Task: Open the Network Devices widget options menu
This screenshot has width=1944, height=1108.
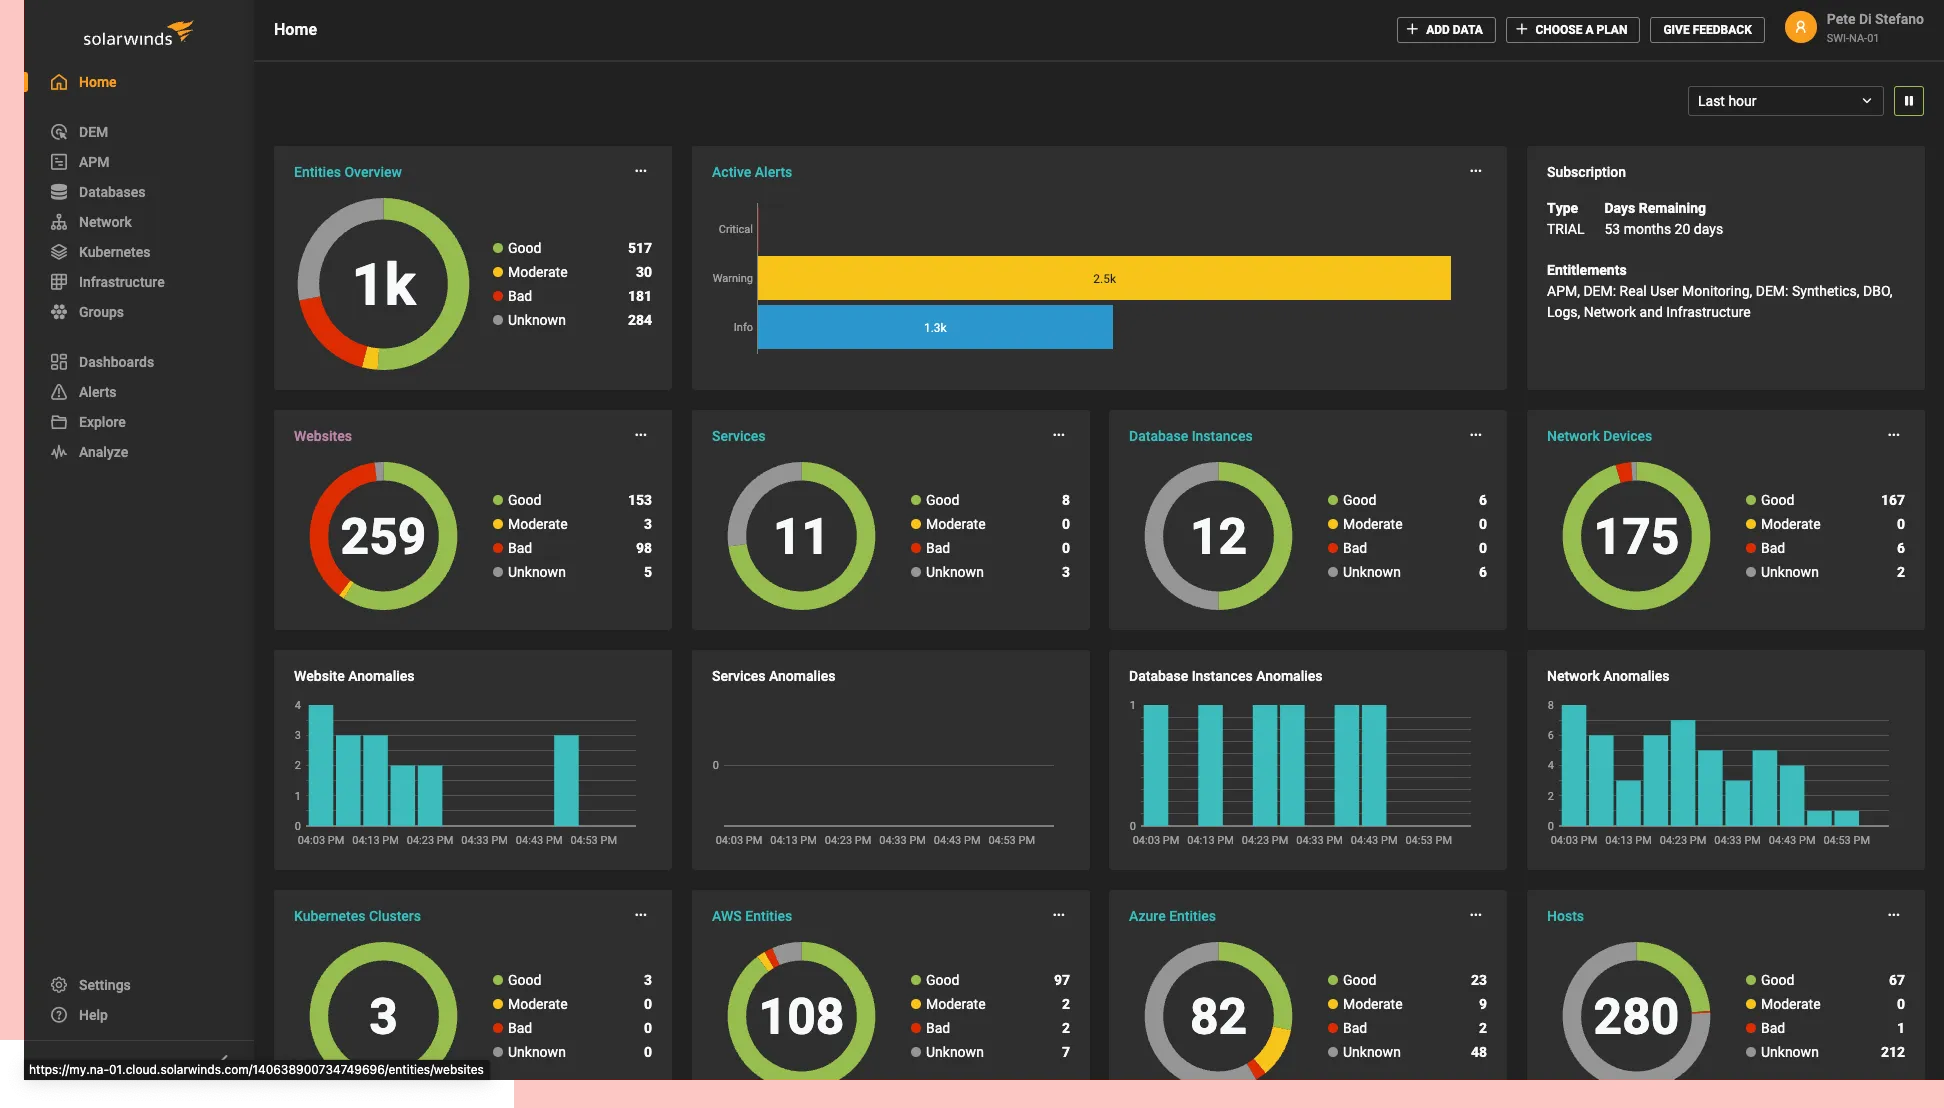Action: coord(1893,435)
